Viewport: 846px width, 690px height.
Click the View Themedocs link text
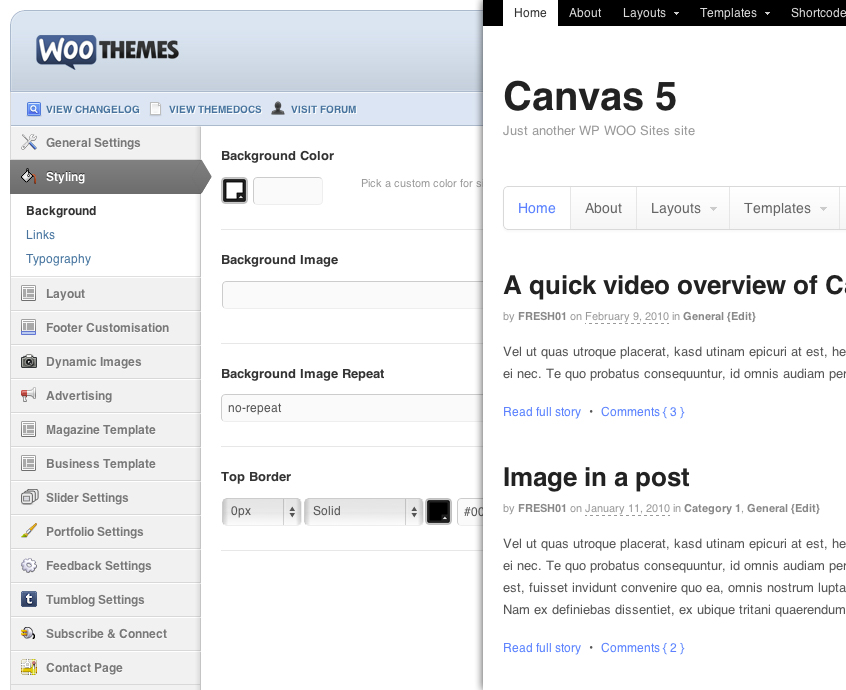pyautogui.click(x=215, y=110)
